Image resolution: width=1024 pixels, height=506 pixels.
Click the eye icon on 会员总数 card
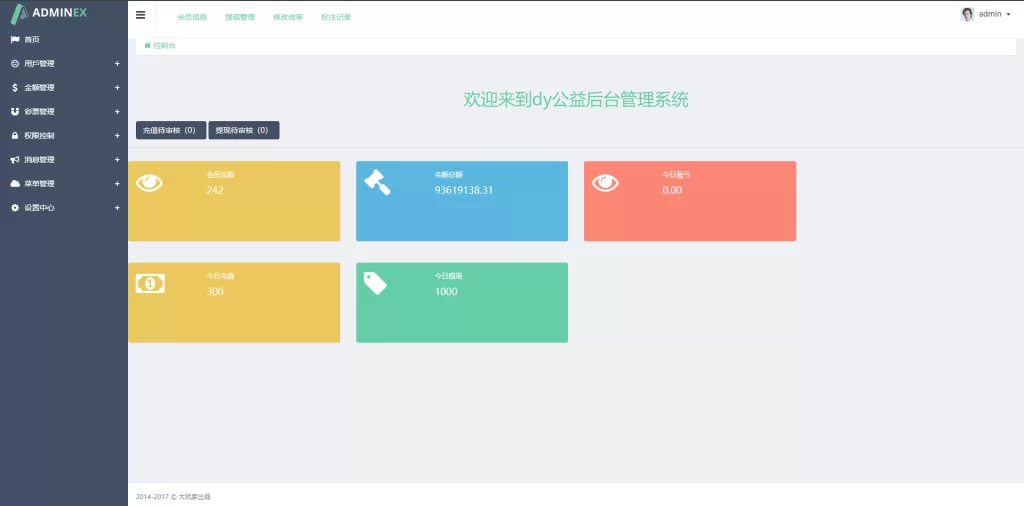coord(149,183)
